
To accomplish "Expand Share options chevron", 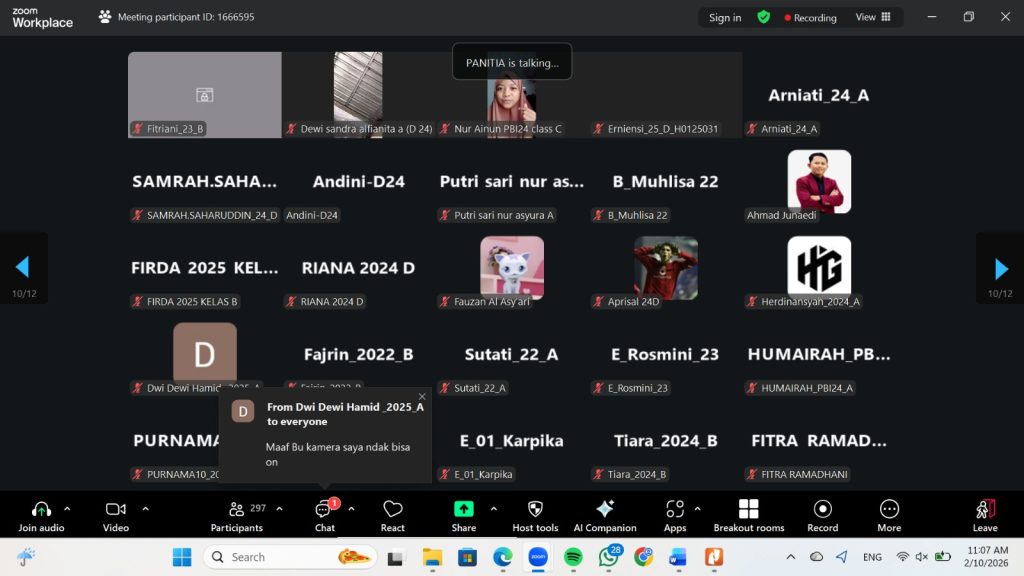I will point(493,508).
